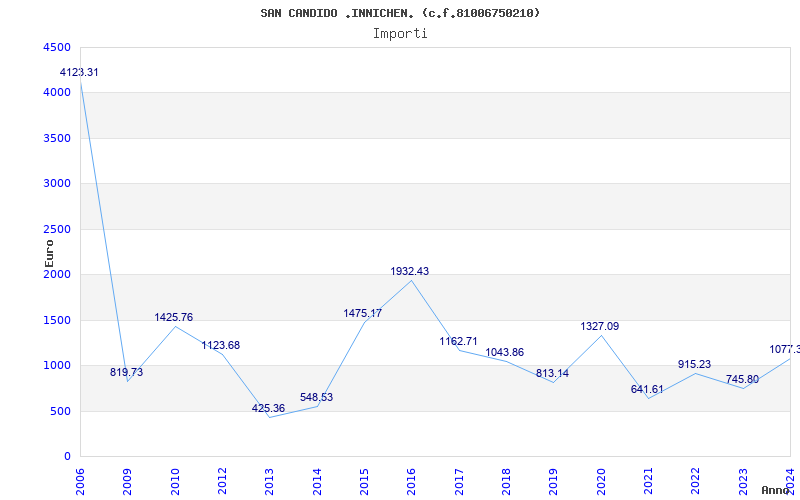The image size is (800, 500).
Task: Select the 1043.86 value label
Action: [x=505, y=353]
